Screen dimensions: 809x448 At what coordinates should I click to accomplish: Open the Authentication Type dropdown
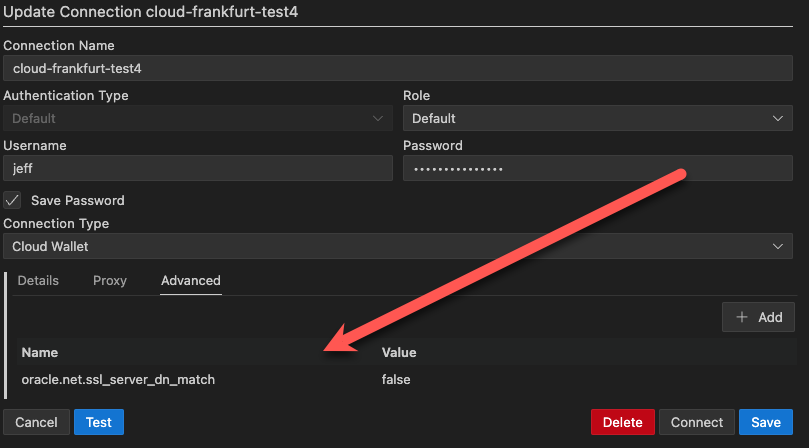pos(198,118)
